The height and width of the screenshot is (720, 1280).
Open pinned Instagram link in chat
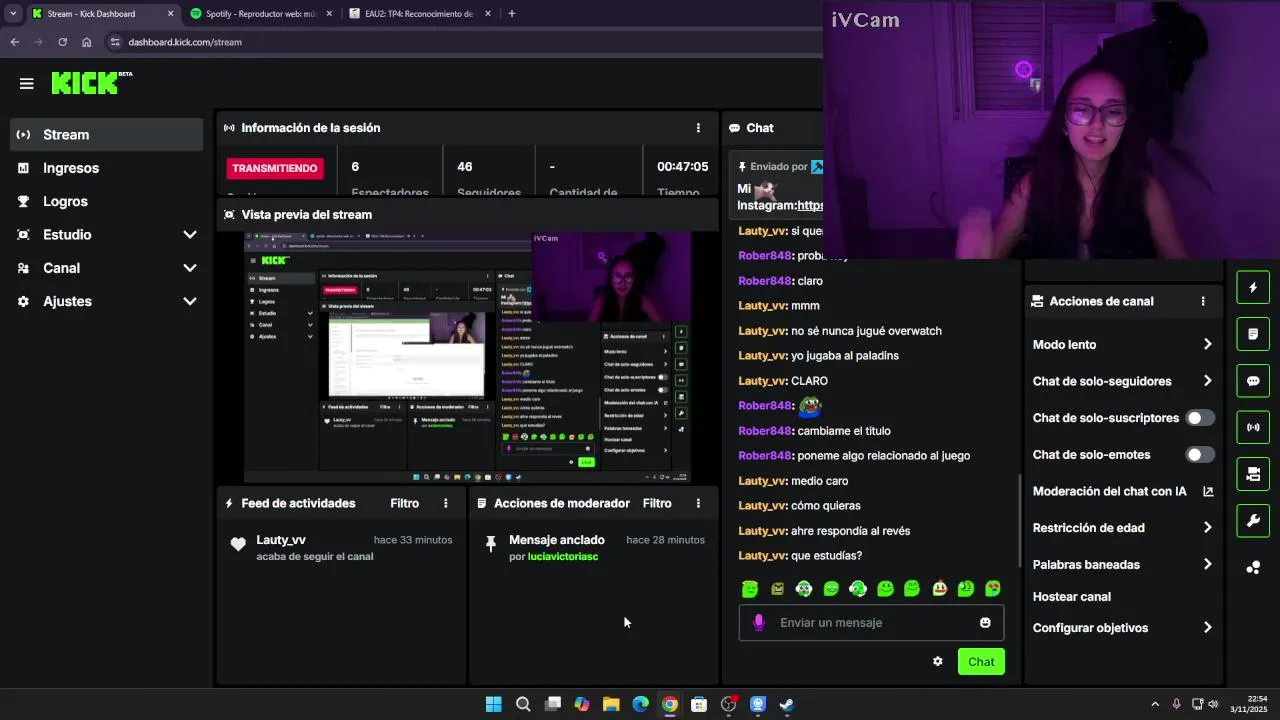tap(810, 205)
